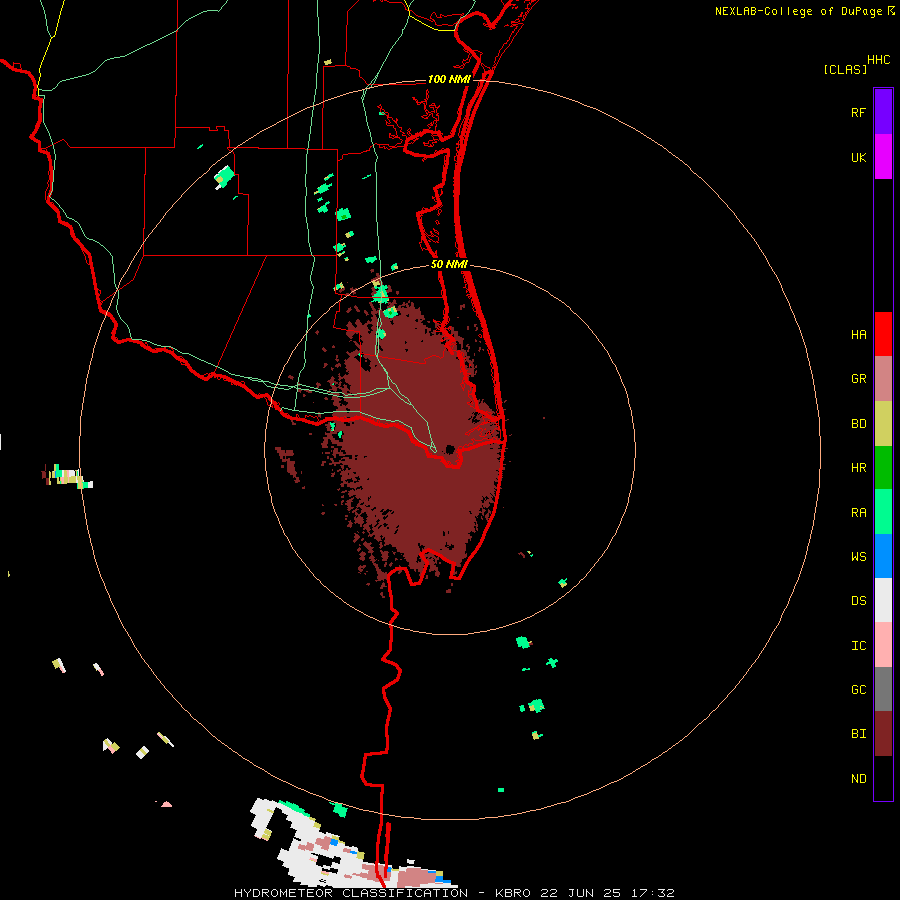Click the DS white legend swatch

(x=883, y=600)
